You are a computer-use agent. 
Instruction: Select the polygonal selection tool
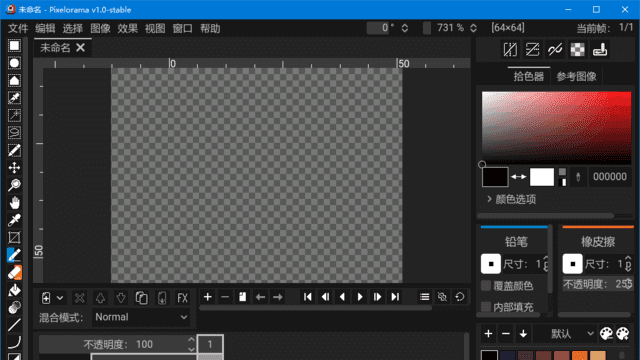click(14, 80)
